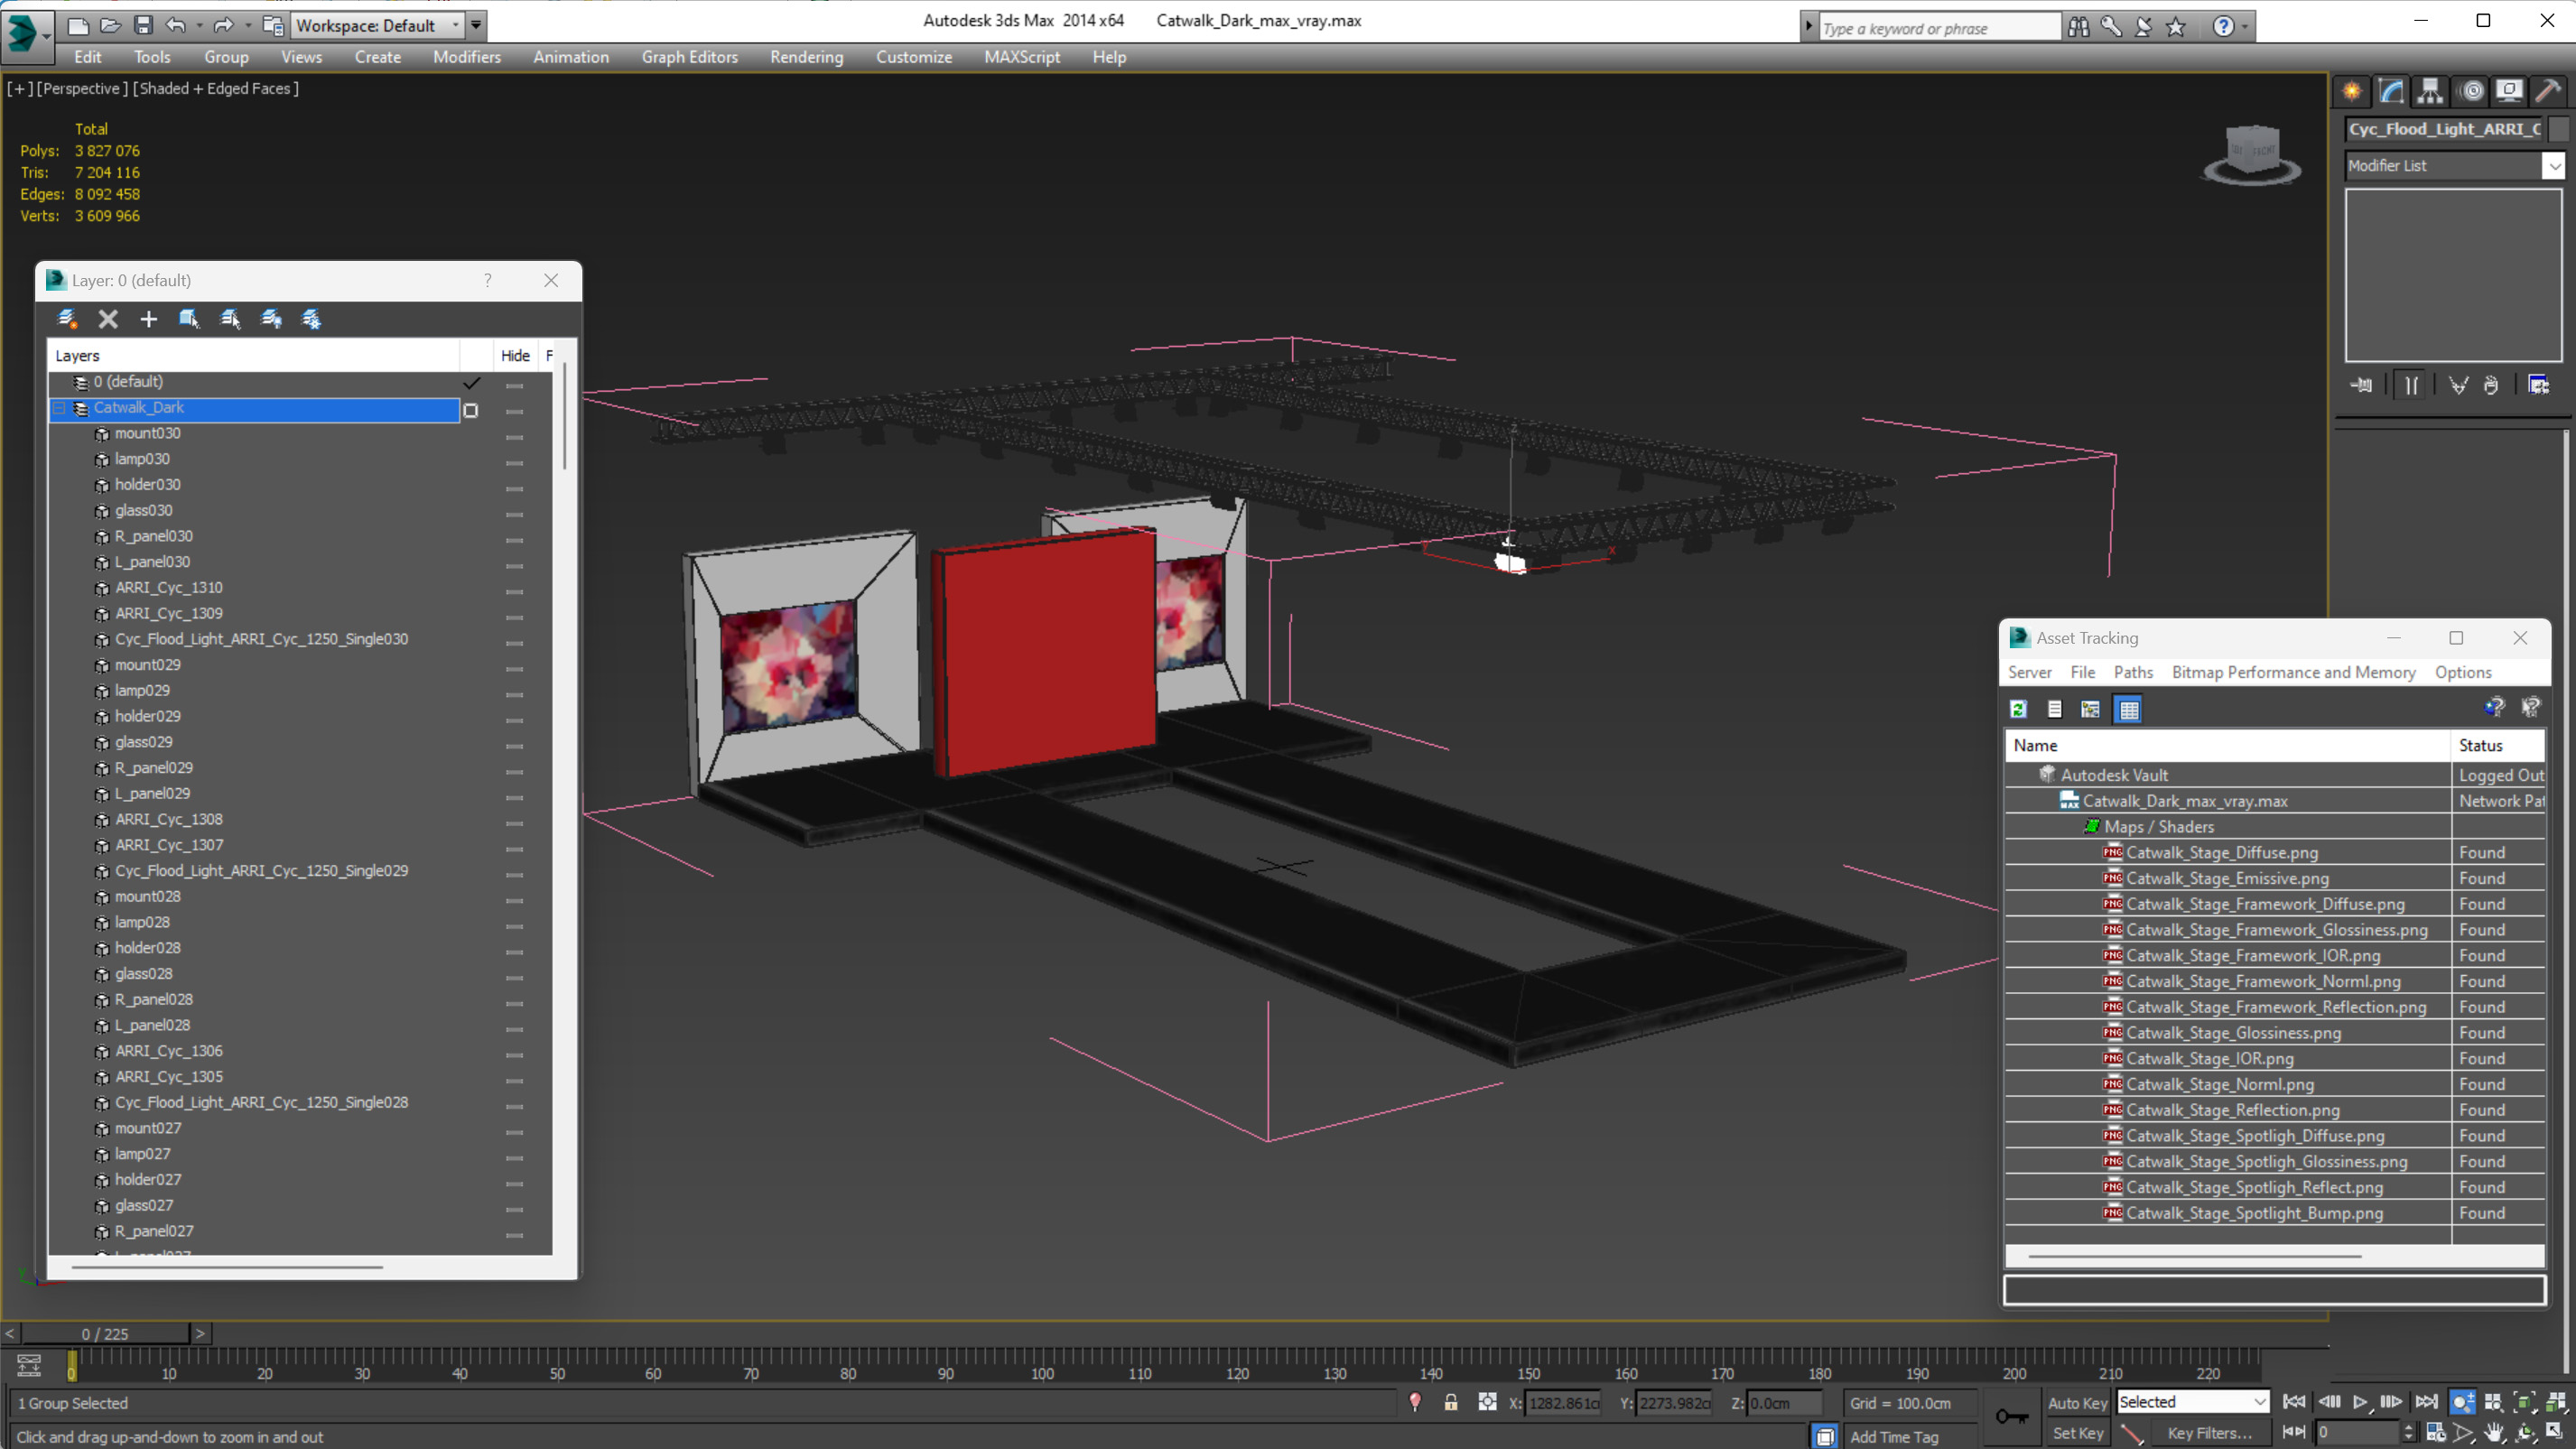Open the Utilities command panel tab

[2548, 91]
